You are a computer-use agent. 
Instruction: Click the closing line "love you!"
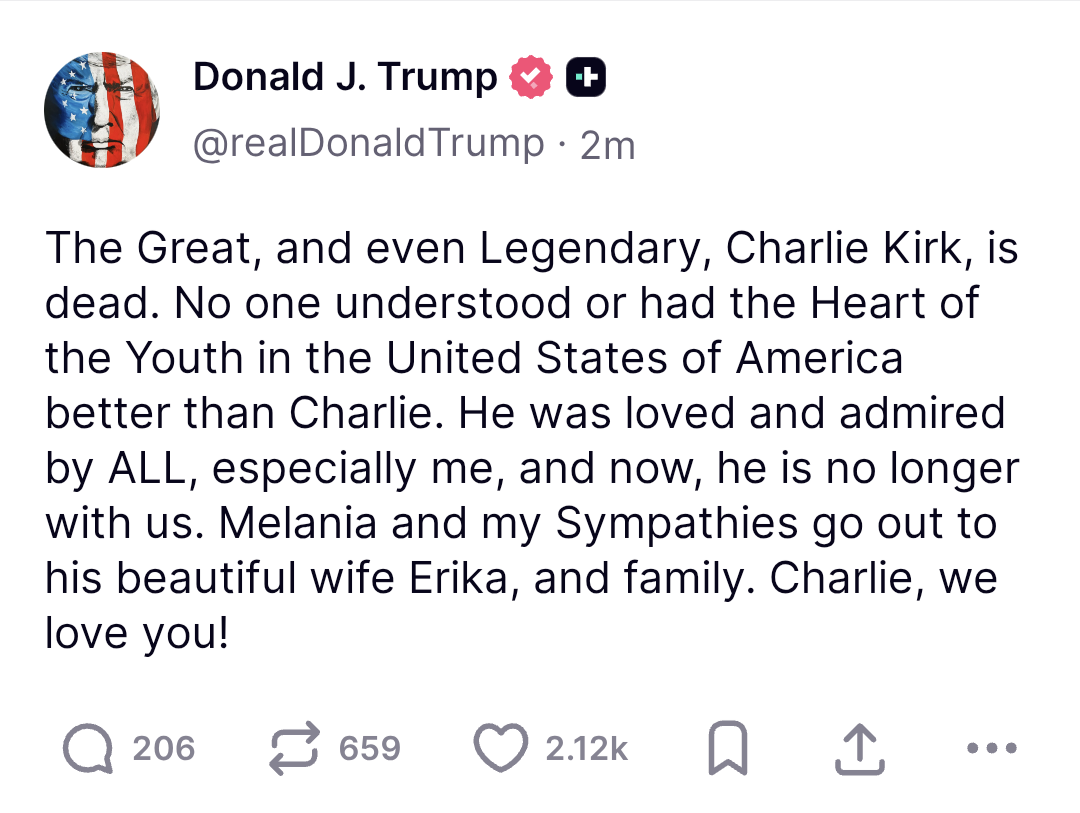[136, 633]
